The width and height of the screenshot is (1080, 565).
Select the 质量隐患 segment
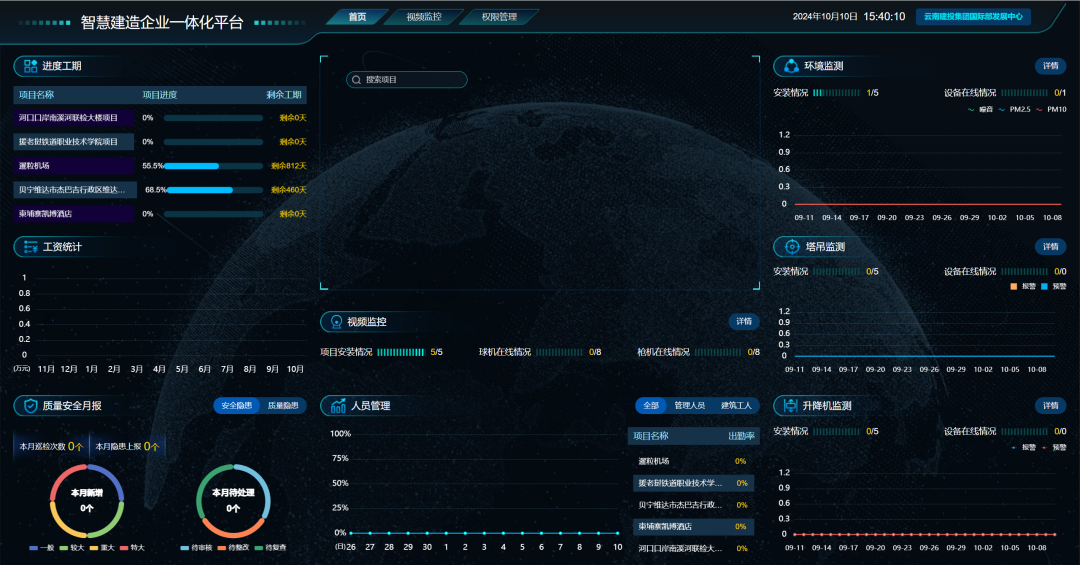283,406
